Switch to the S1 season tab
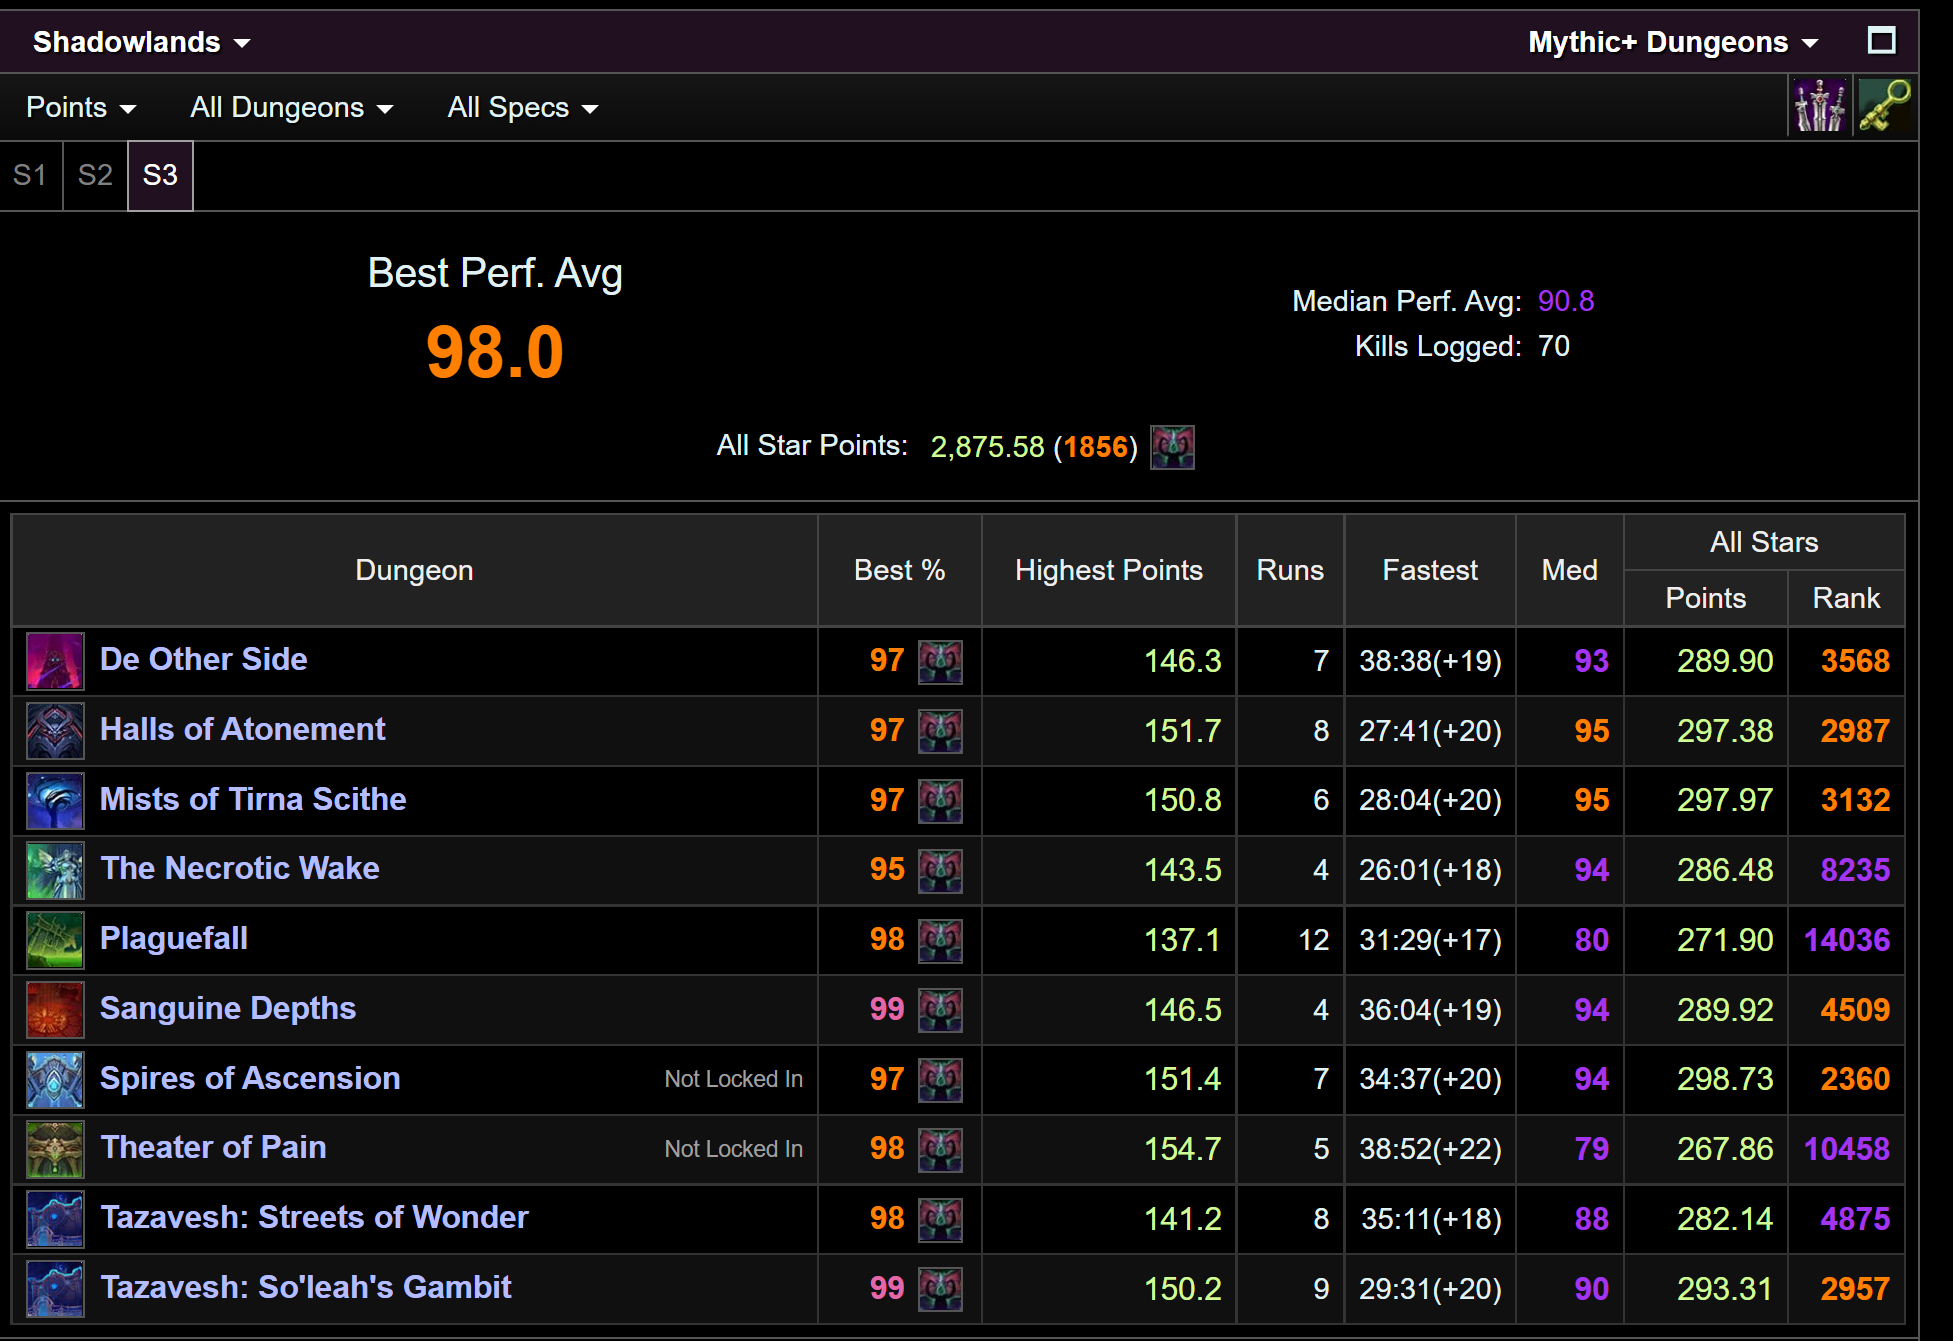The width and height of the screenshot is (1953, 1341). click(x=30, y=175)
